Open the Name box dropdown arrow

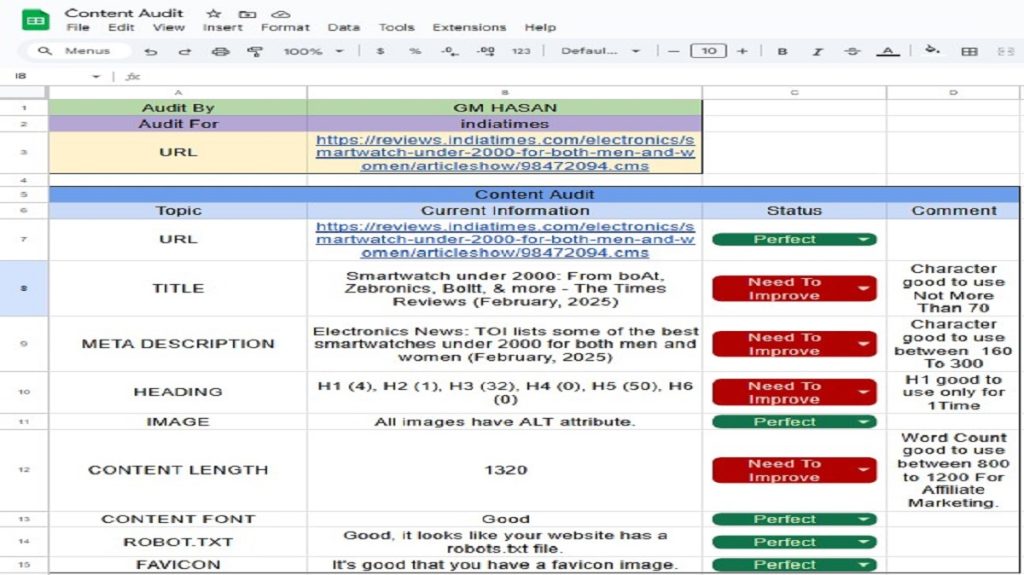tap(96, 76)
